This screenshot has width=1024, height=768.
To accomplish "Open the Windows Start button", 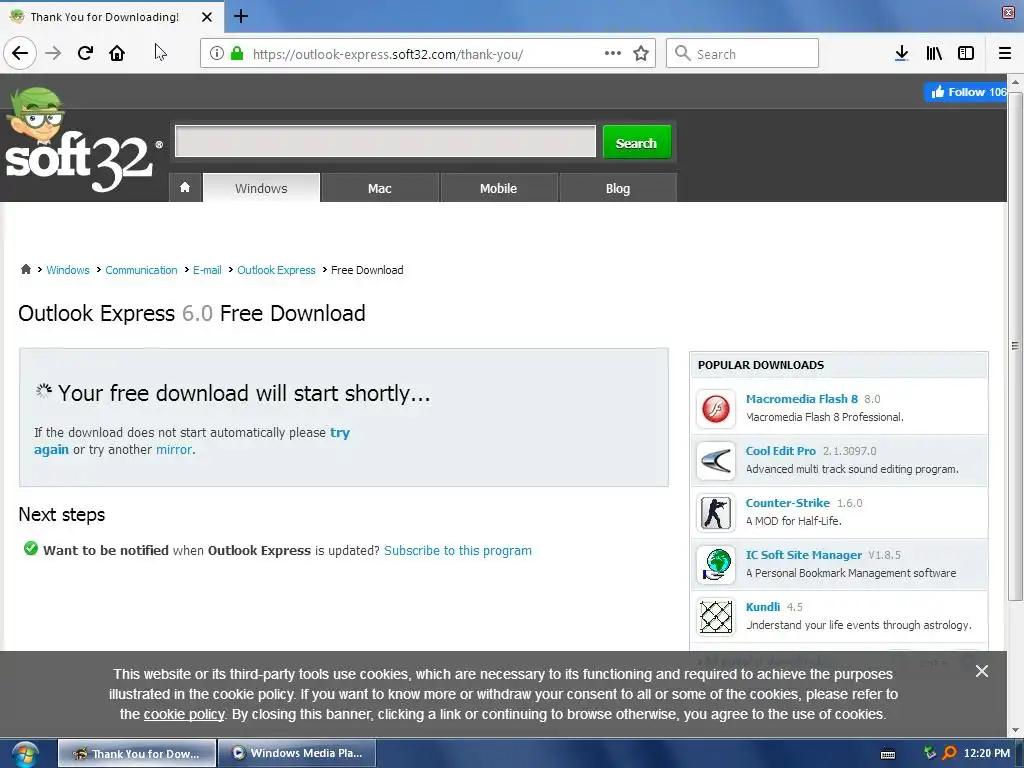I will coord(24,754).
